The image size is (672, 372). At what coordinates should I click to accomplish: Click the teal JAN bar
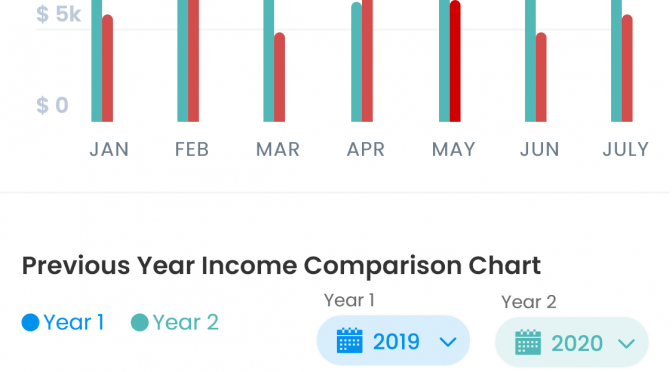(x=97, y=61)
